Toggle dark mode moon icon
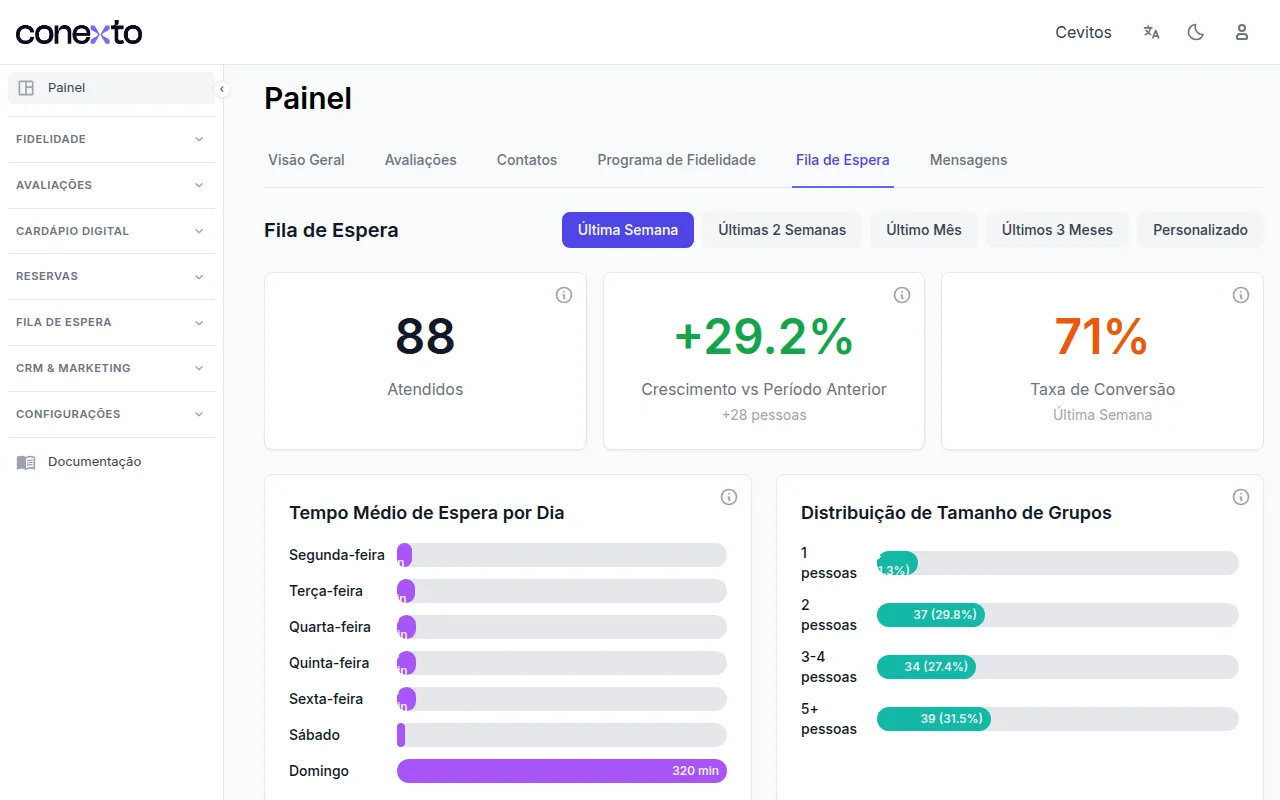 tap(1196, 32)
